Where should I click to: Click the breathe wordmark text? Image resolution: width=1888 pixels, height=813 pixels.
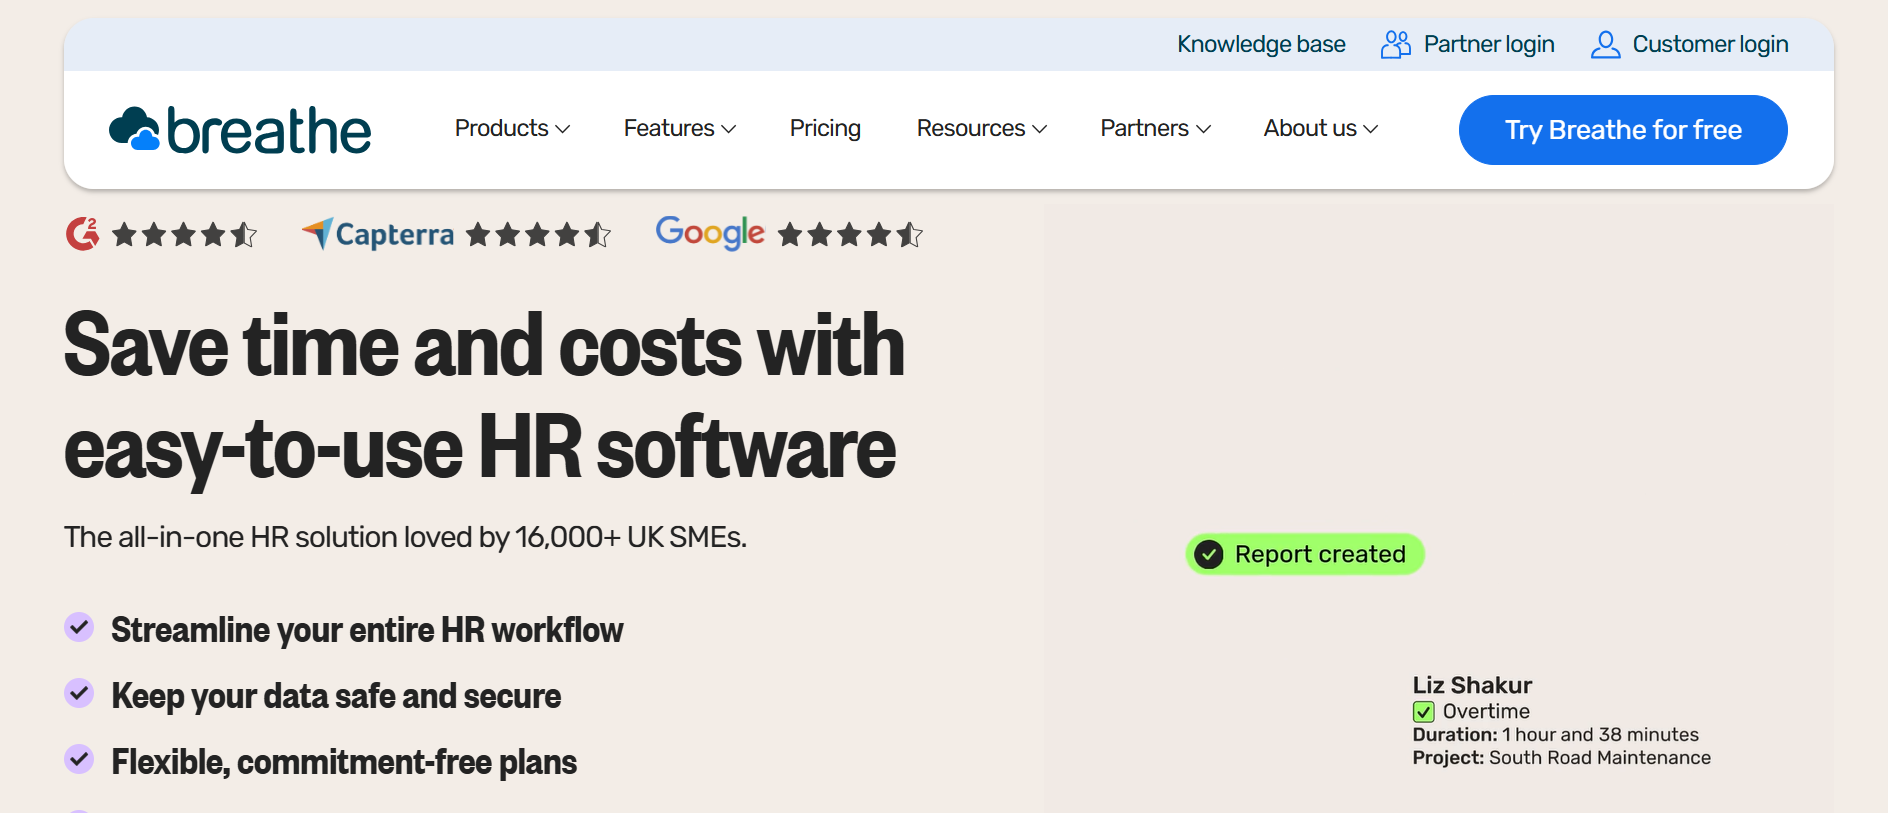tap(269, 130)
